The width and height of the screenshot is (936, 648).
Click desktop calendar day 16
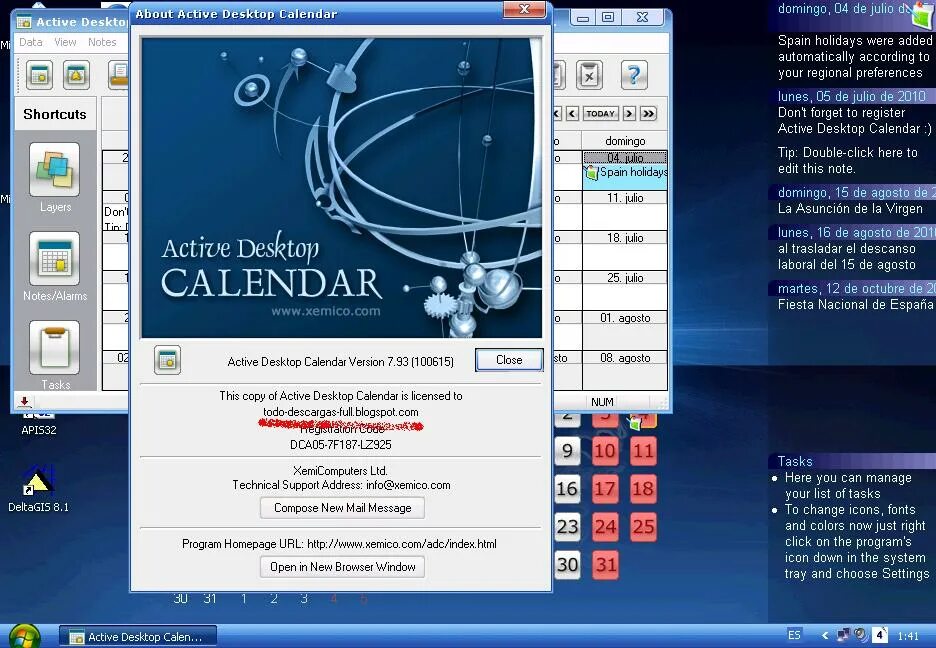click(x=567, y=489)
